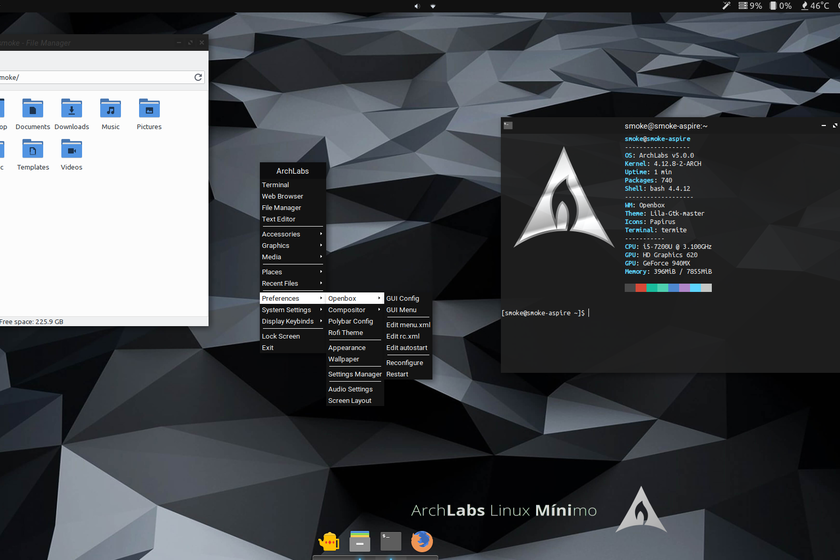The height and width of the screenshot is (560, 840).
Task: Click the reload icon in the File Manager path bar
Action: pos(198,77)
